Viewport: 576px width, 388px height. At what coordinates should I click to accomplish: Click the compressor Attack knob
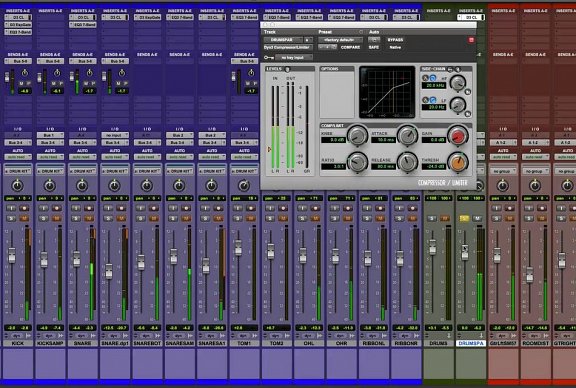(407, 136)
